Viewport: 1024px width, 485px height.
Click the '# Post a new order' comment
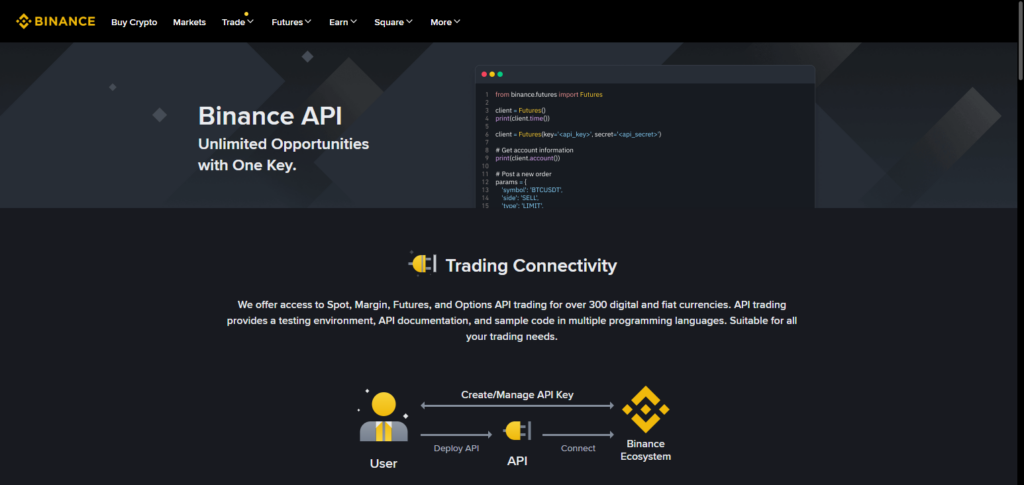coord(523,174)
